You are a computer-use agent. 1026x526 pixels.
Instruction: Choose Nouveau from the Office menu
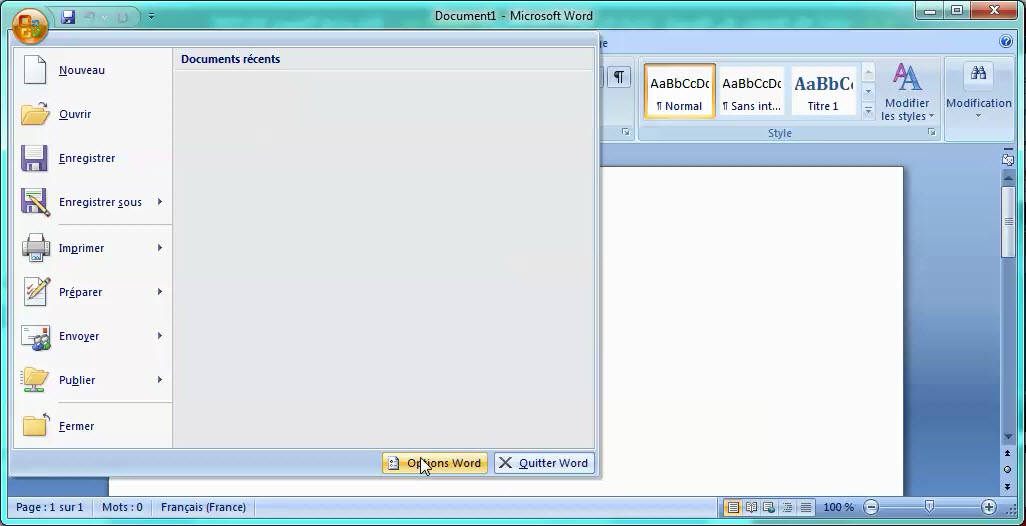click(x=92, y=70)
